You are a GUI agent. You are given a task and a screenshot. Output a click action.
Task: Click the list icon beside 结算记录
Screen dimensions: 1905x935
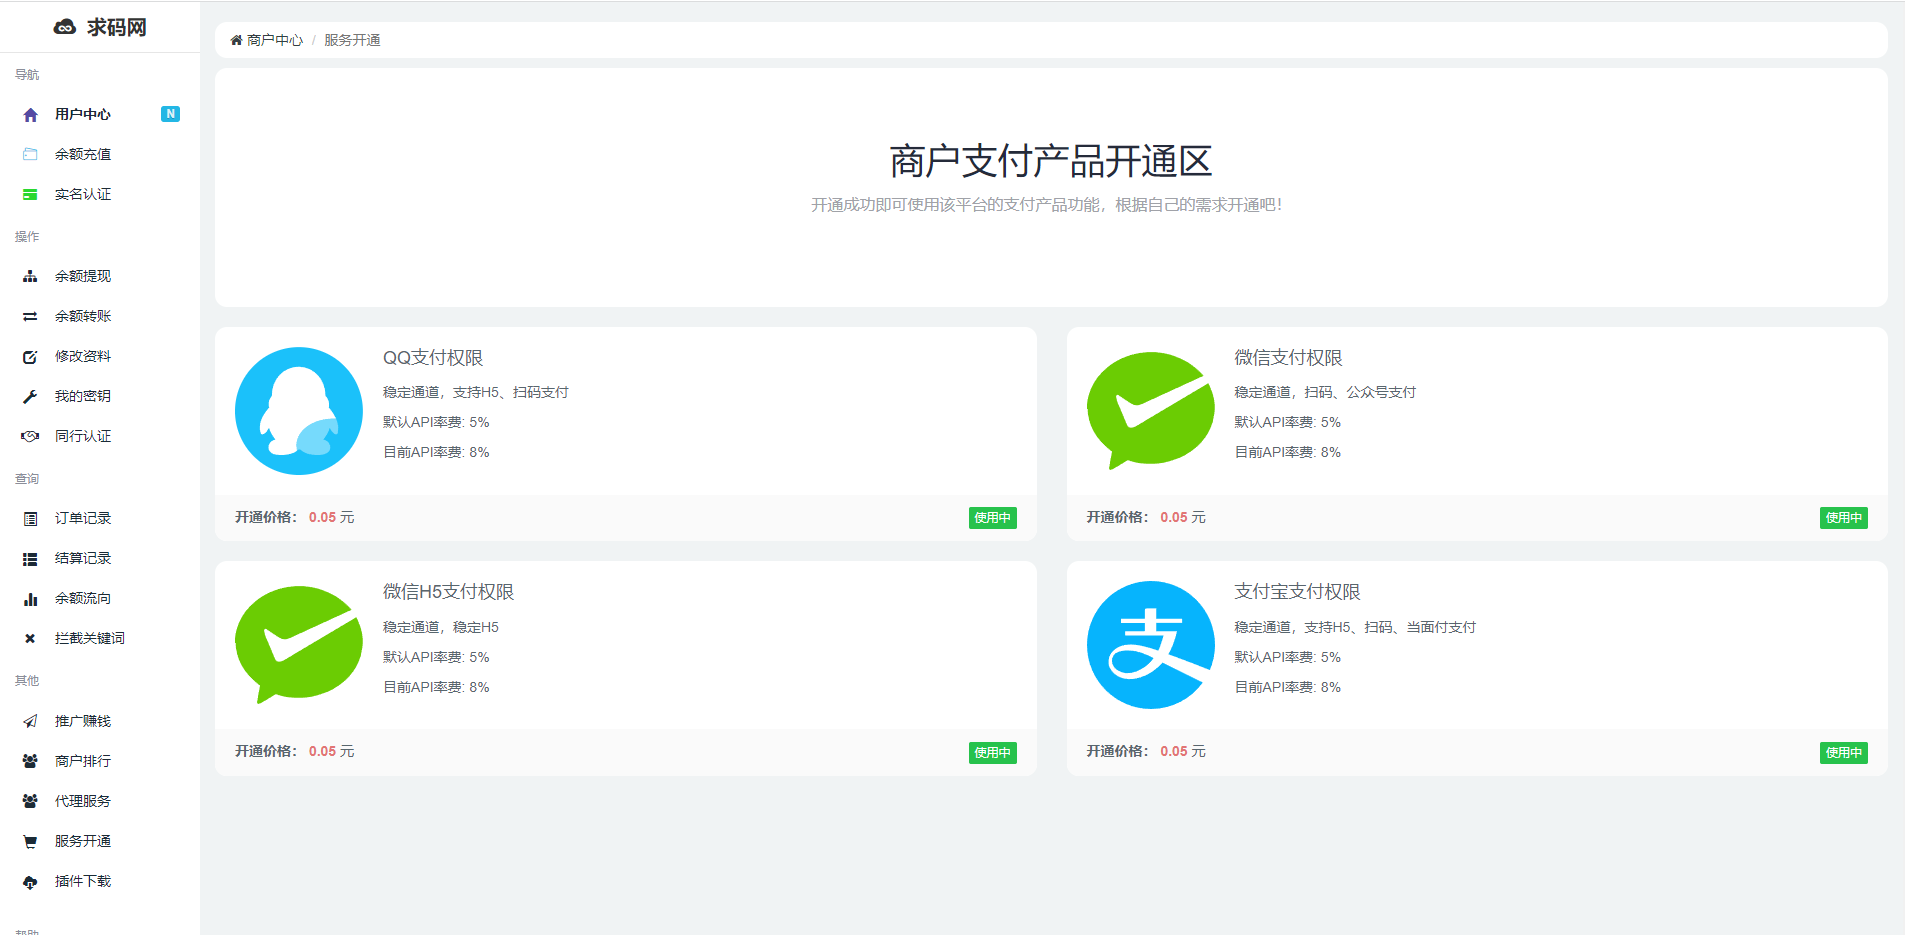click(x=30, y=559)
